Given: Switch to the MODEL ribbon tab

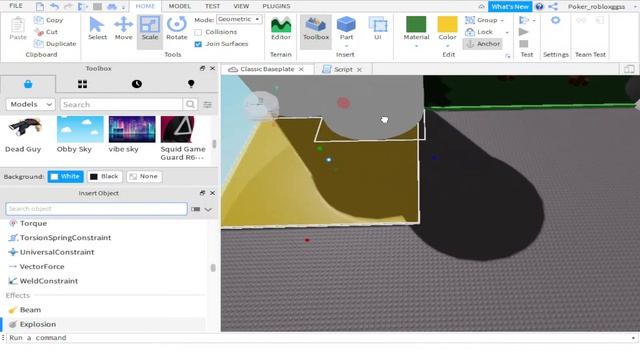Looking at the screenshot, I should pyautogui.click(x=180, y=6).
